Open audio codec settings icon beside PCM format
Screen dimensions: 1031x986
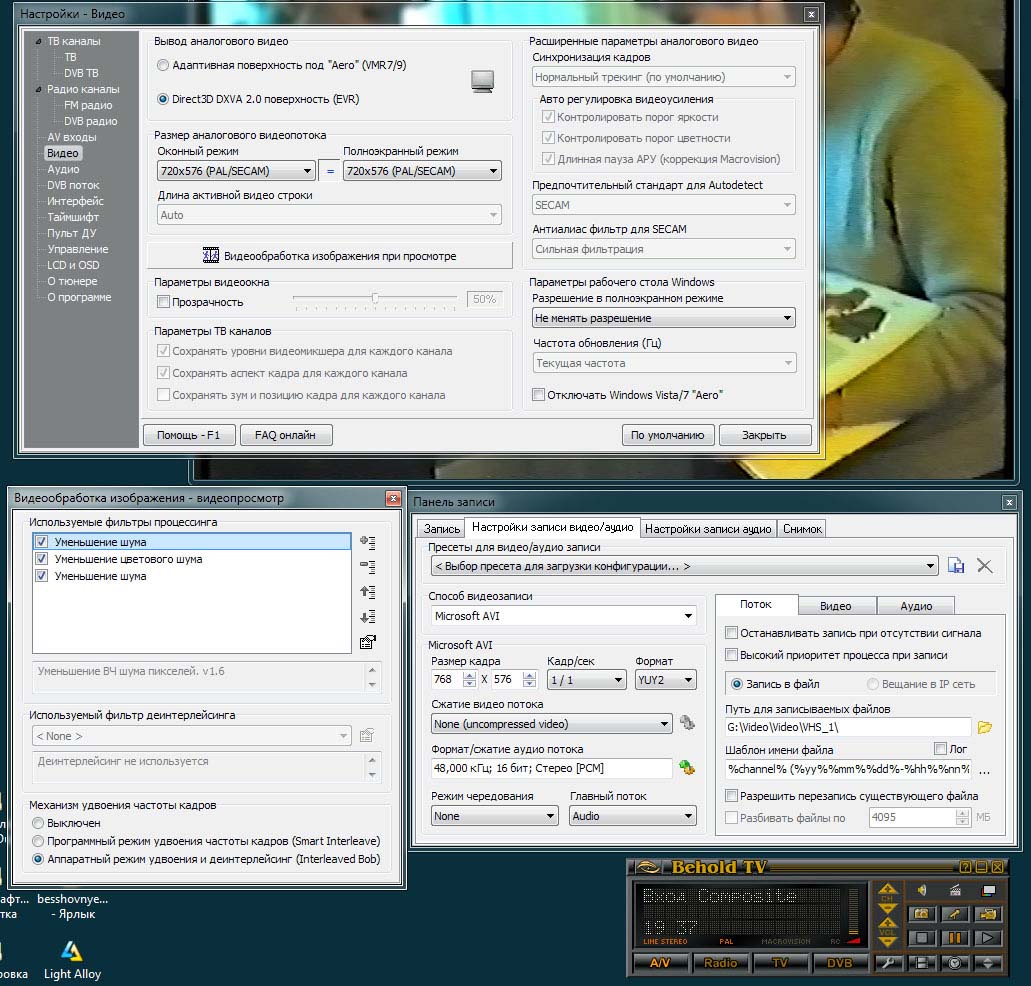pyautogui.click(x=686, y=768)
